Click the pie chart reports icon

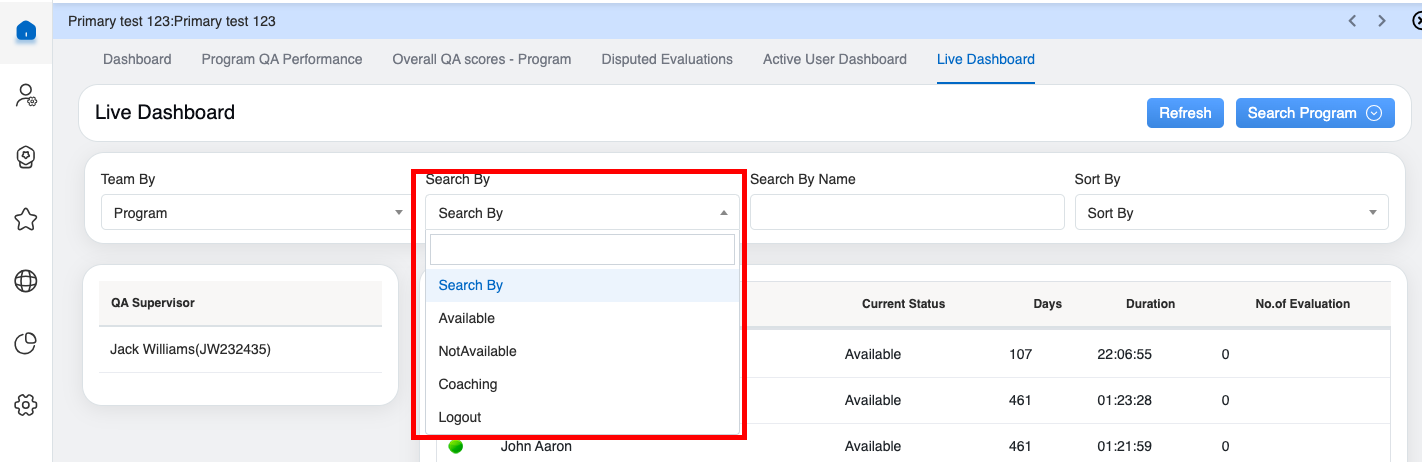coord(26,344)
